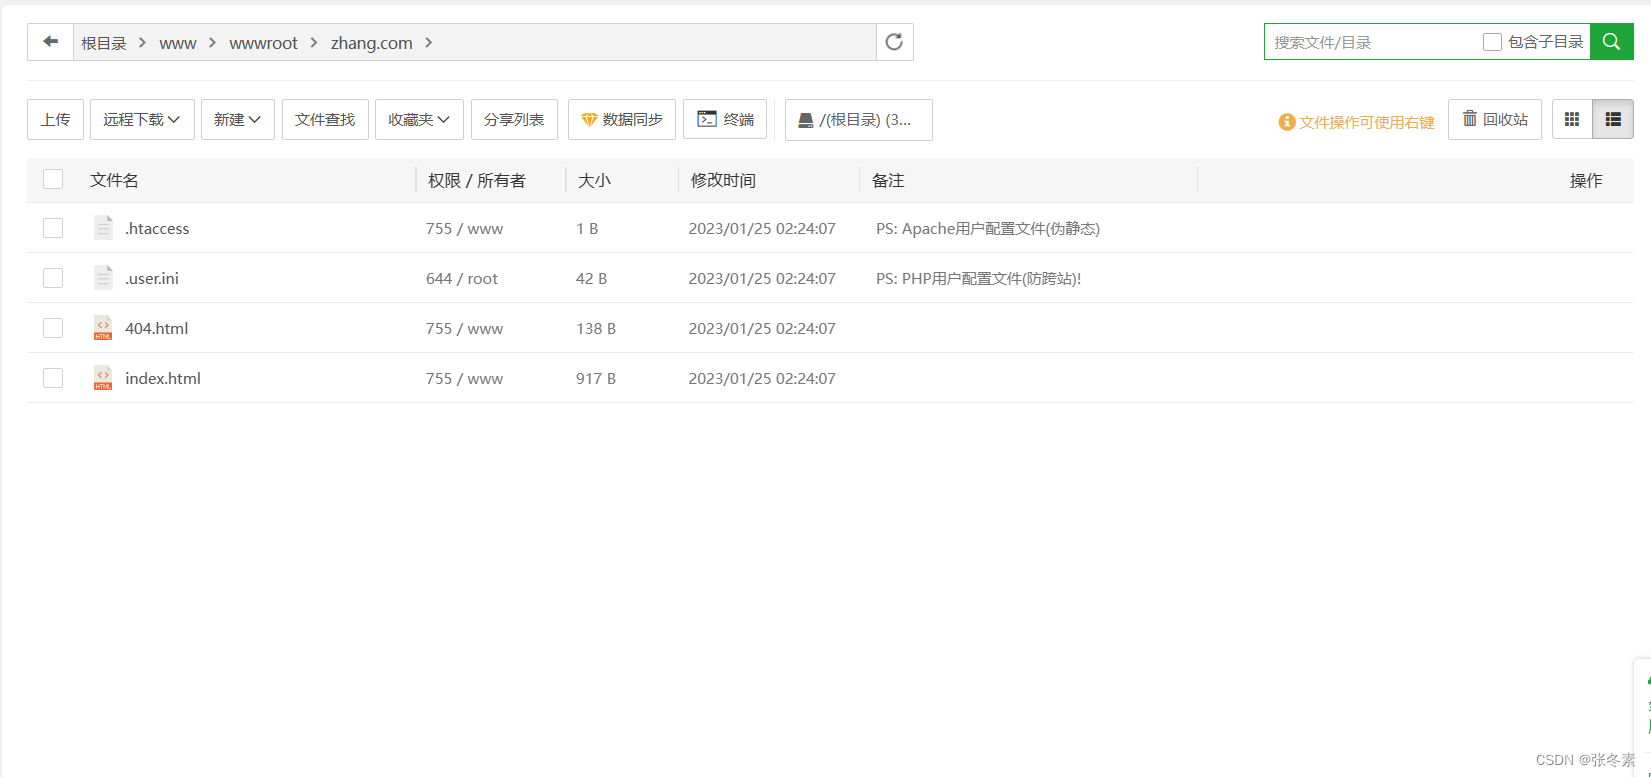Check the 404.html row checkbox
Viewport: 1651px width, 777px height.
click(x=53, y=328)
